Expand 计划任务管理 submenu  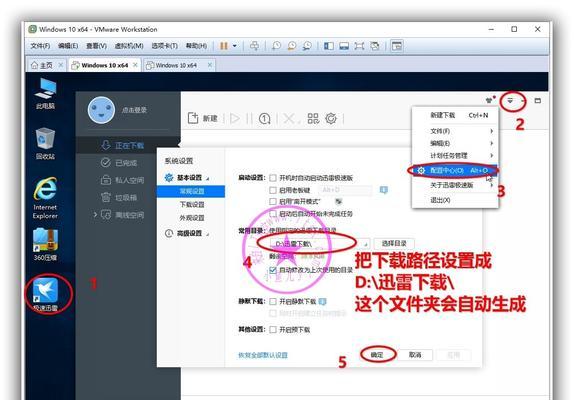pyautogui.click(x=455, y=155)
